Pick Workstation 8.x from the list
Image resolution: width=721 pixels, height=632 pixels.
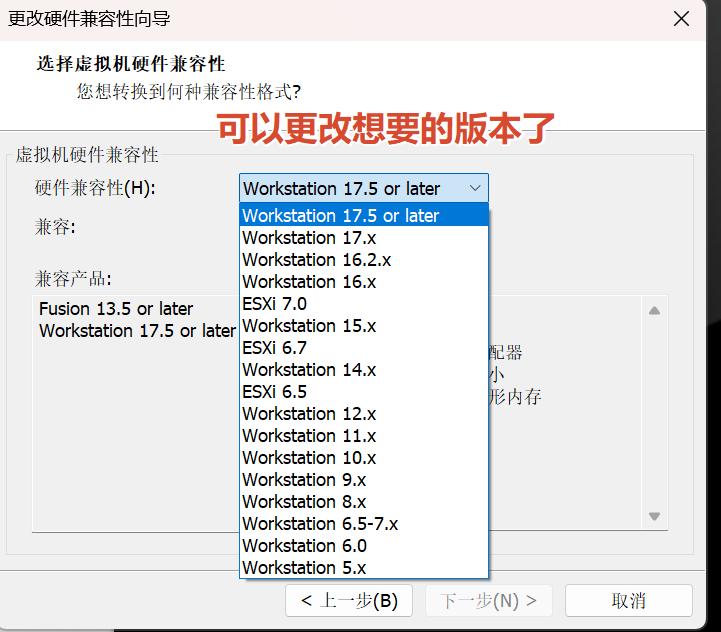(x=364, y=502)
